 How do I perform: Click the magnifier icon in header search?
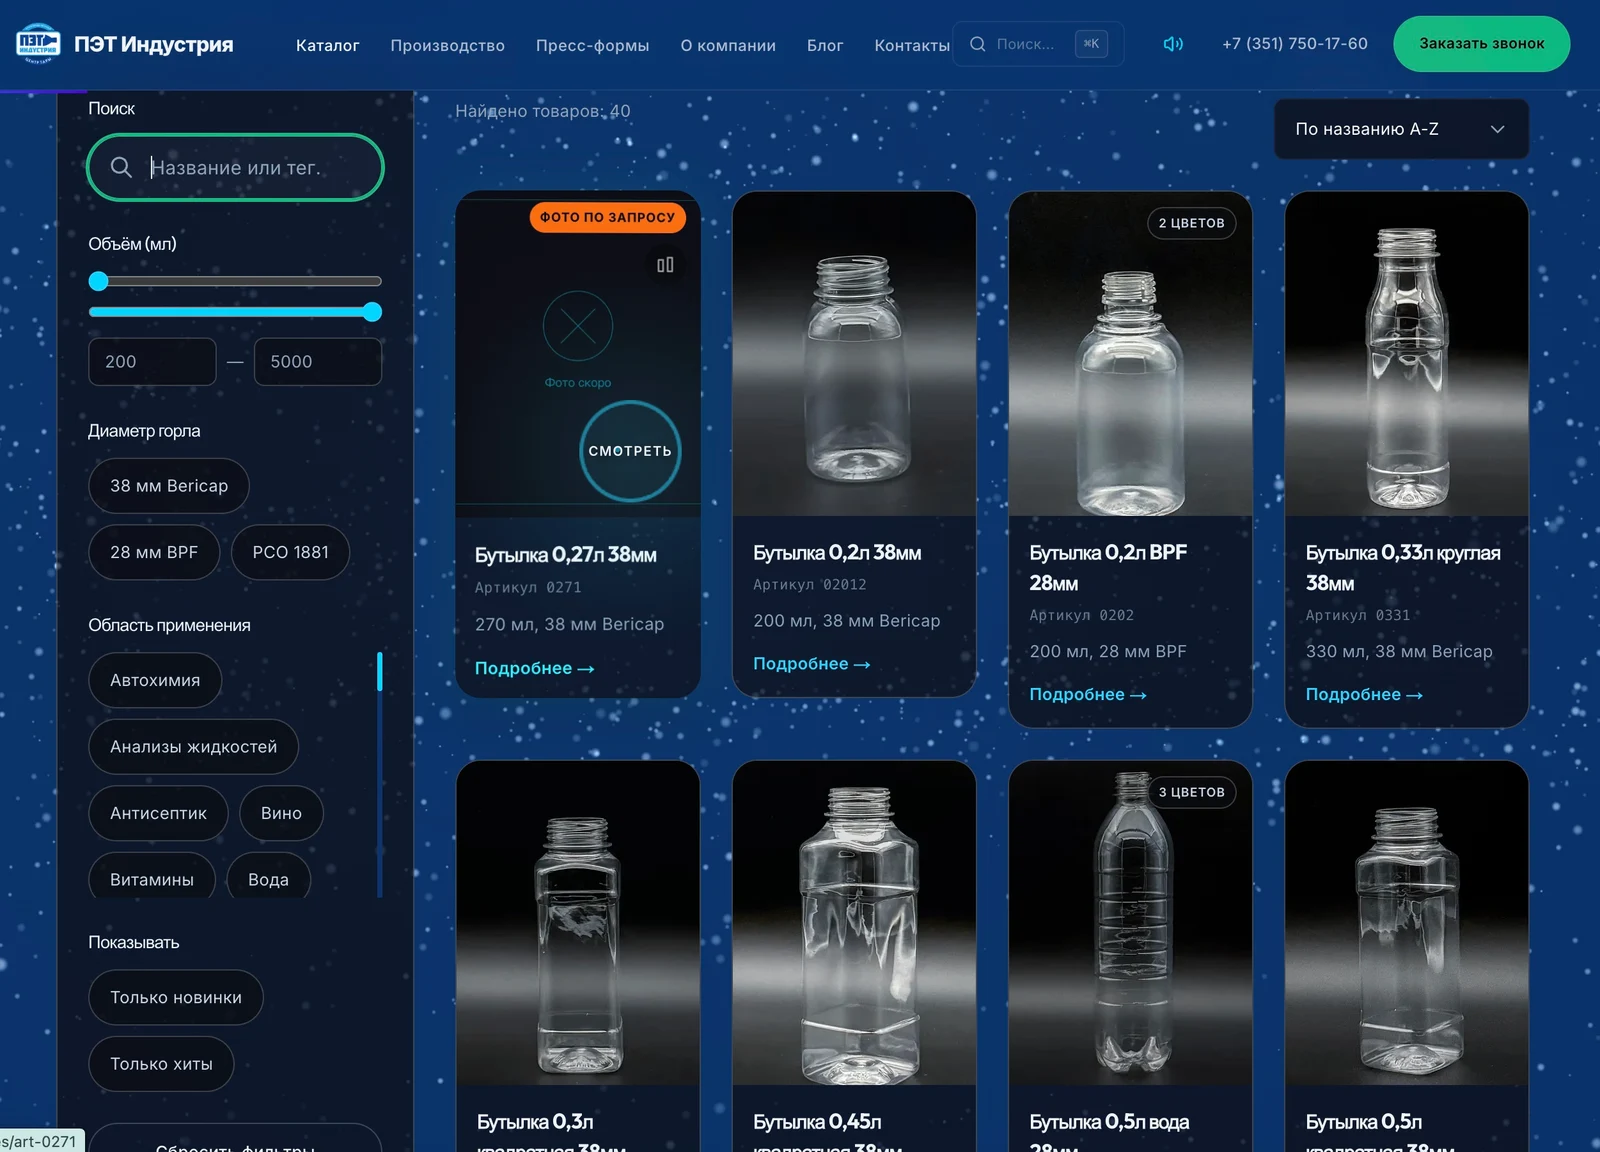[978, 44]
